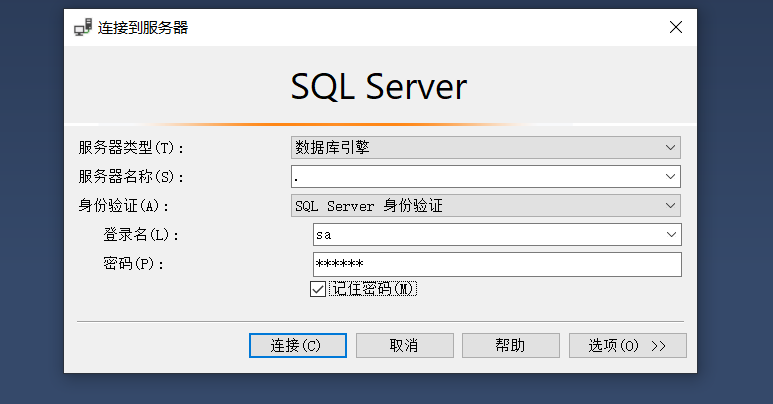Open the 服务器类型 dropdown showing 数据库引擎

tap(486, 147)
